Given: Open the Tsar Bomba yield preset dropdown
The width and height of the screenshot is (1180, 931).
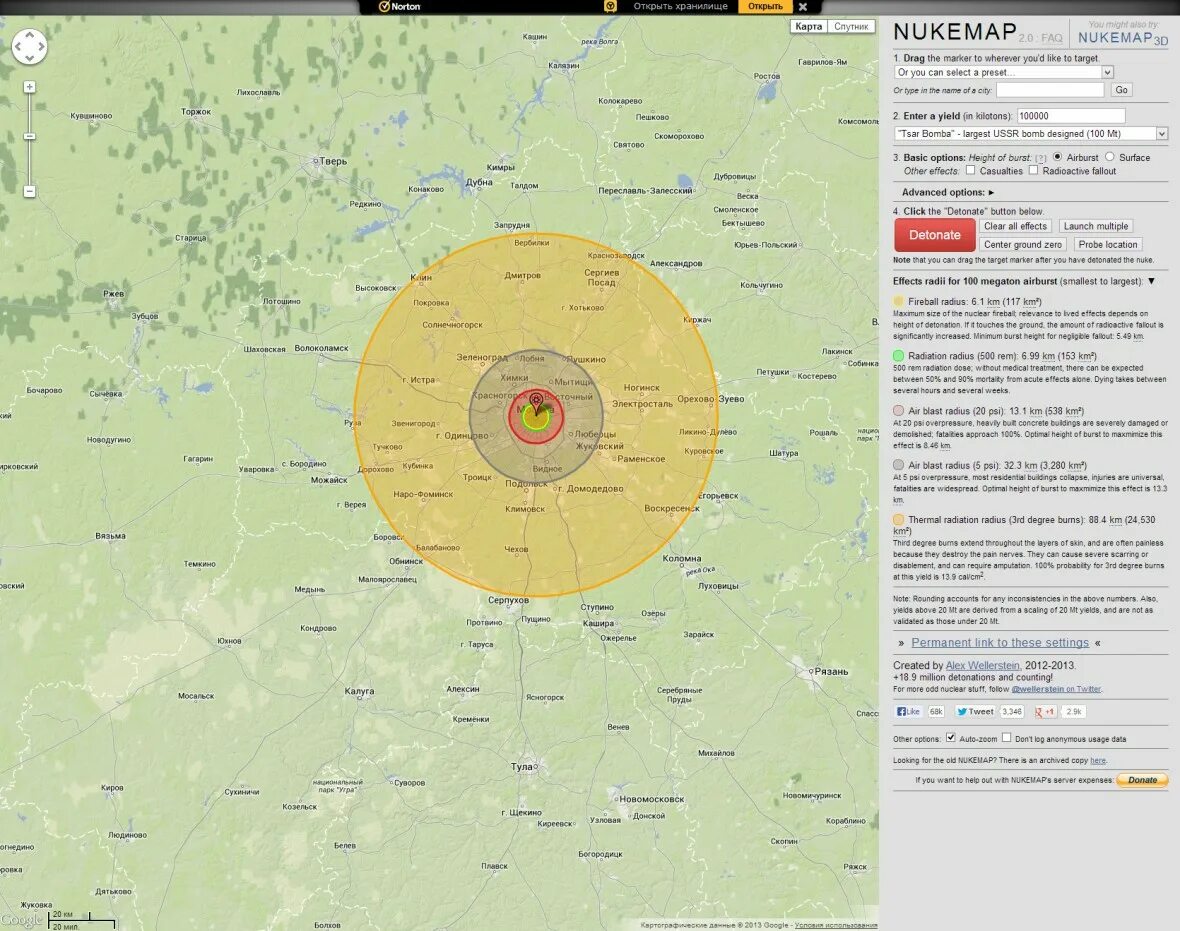Looking at the screenshot, I should [x=1030, y=134].
